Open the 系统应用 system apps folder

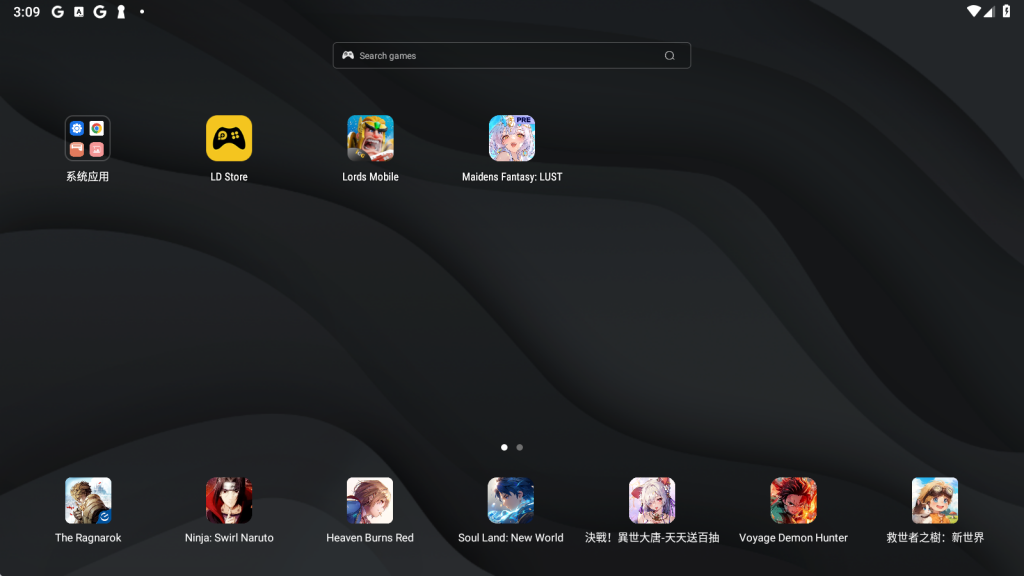point(87,138)
